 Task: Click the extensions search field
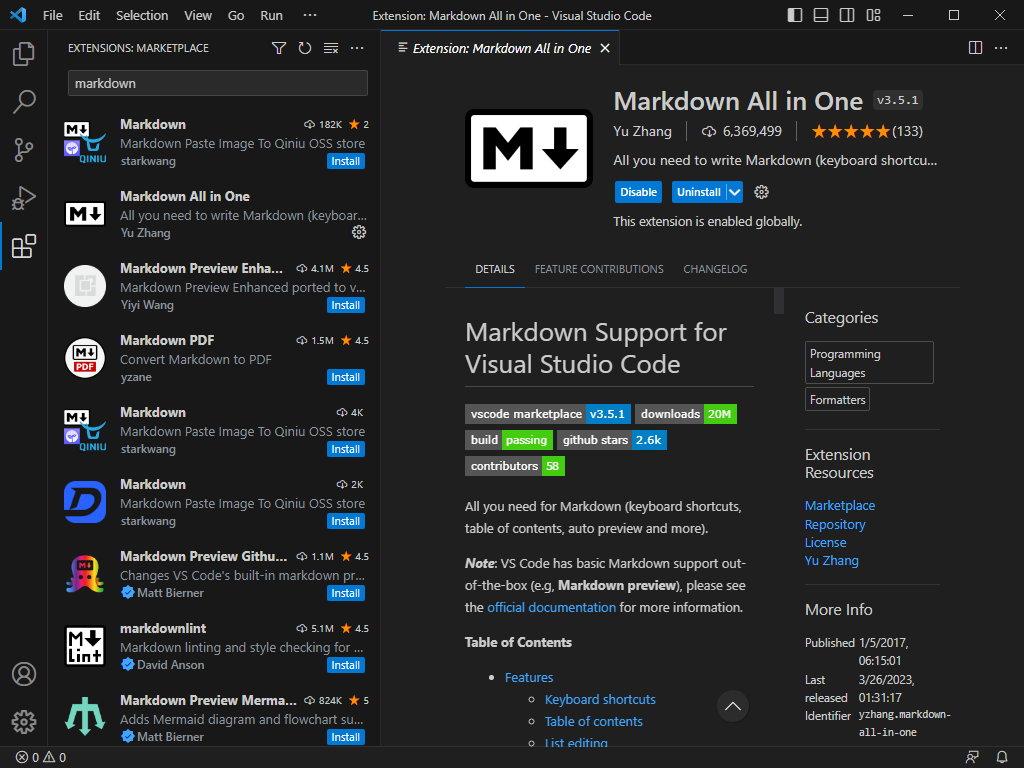217,83
